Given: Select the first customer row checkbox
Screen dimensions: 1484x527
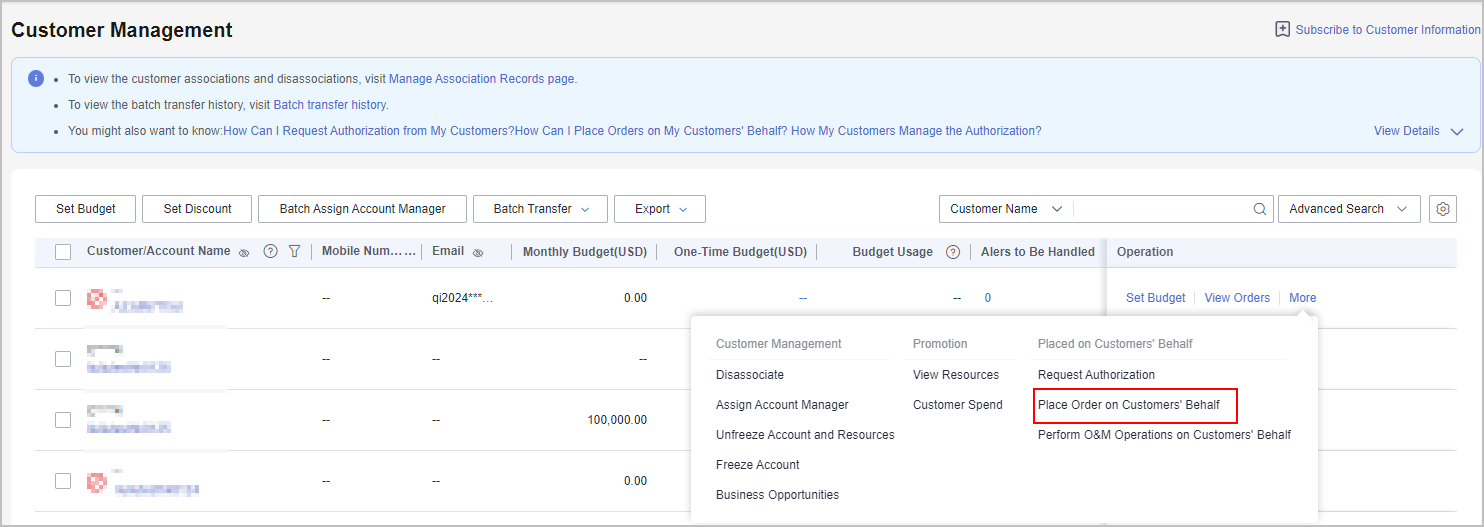Looking at the screenshot, I should [63, 298].
